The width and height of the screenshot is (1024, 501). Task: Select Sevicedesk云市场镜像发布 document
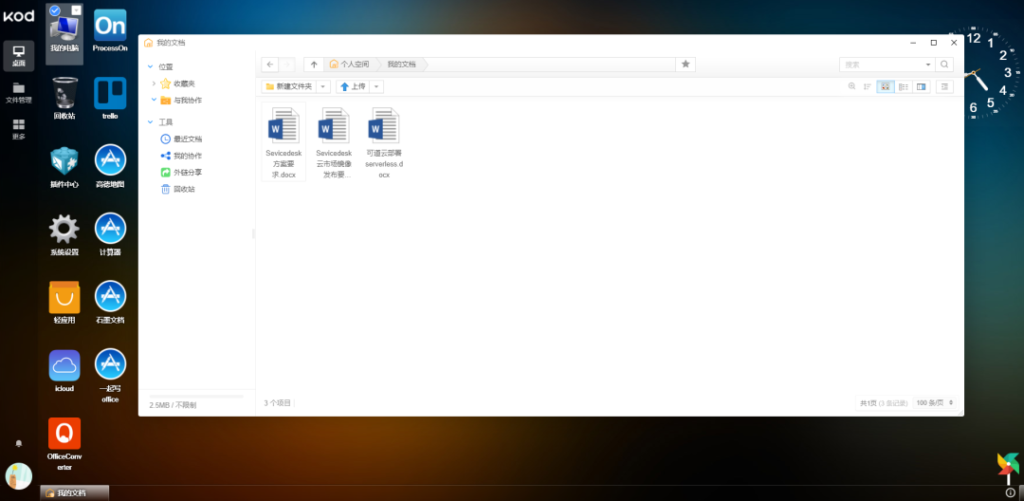click(x=334, y=142)
